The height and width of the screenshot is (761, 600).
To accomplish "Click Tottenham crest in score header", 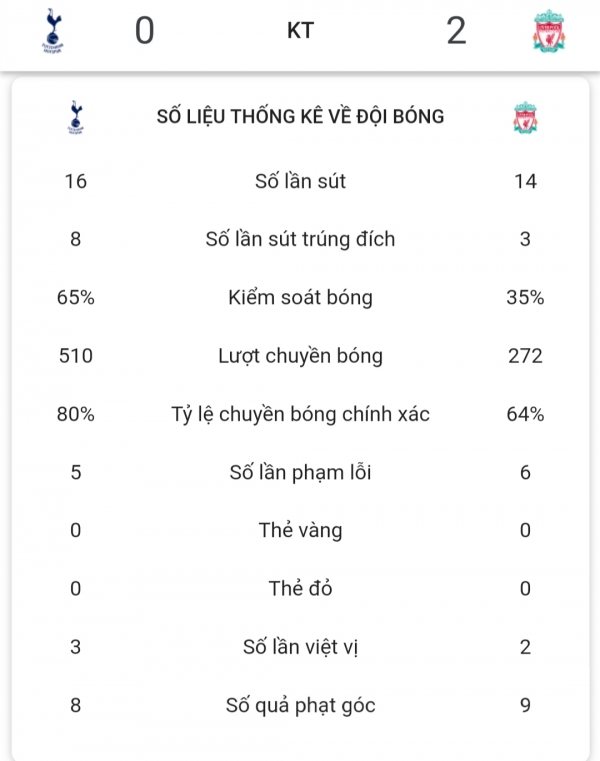I will 52,31.
